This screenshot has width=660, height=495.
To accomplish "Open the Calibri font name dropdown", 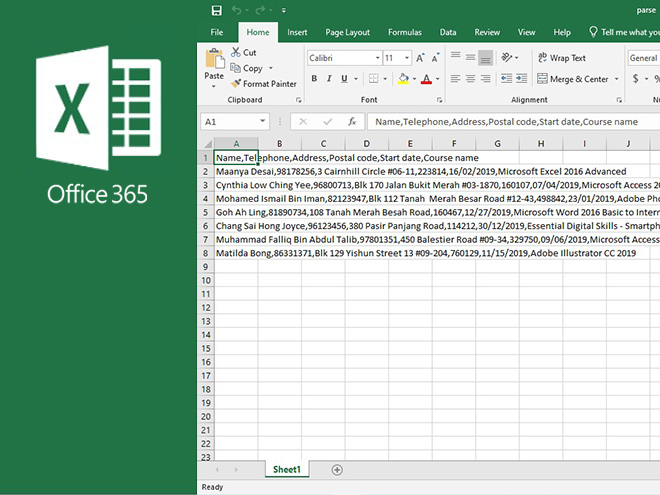I will click(377, 58).
